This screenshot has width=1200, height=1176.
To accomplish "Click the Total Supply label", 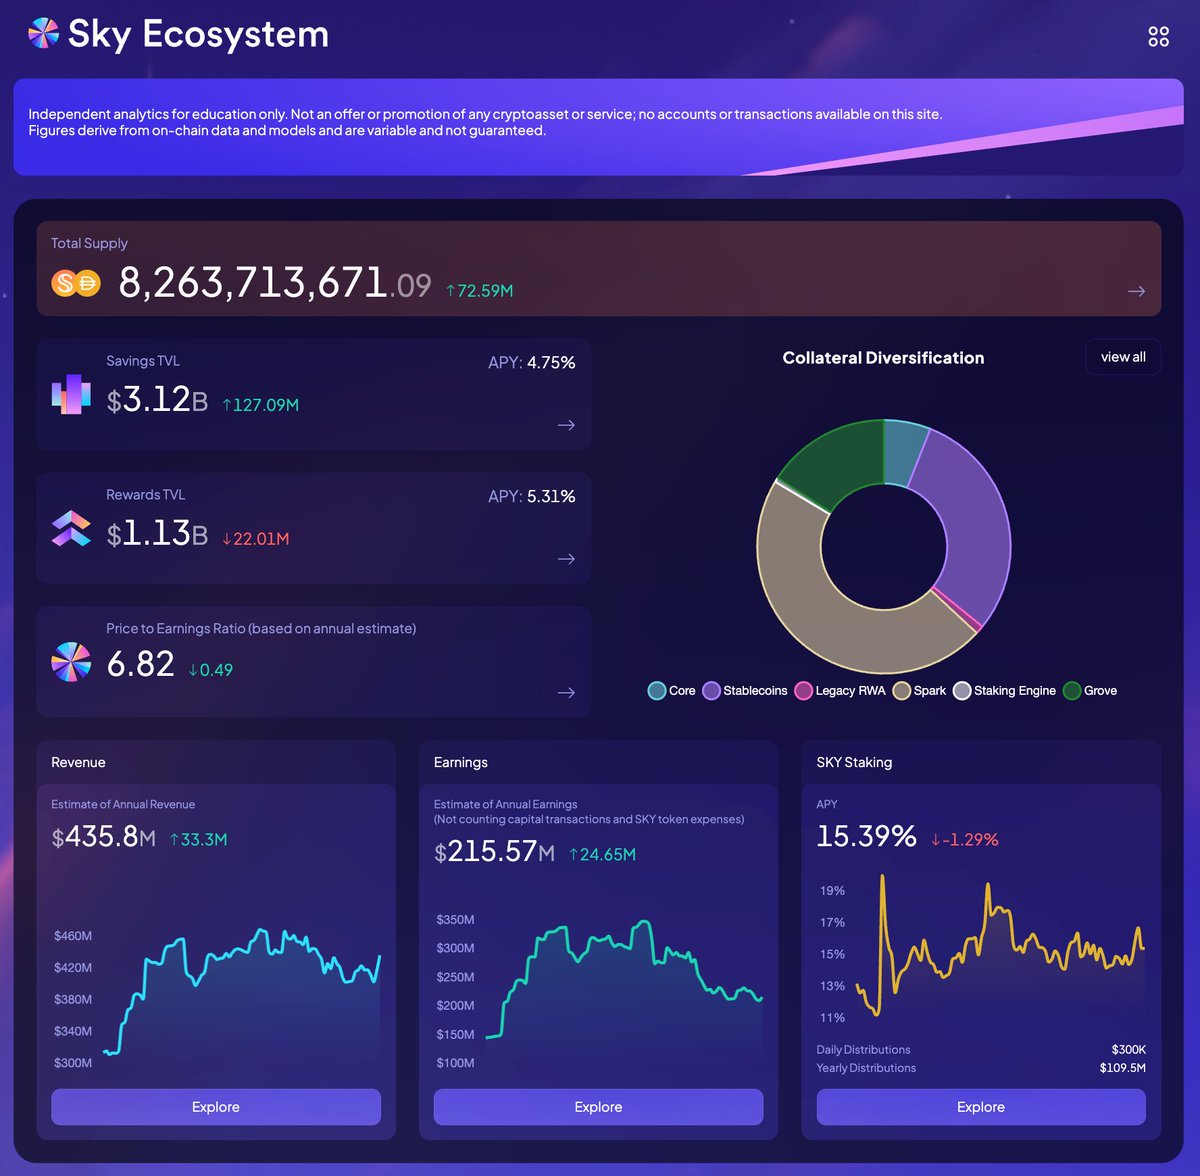I will tap(89, 243).
